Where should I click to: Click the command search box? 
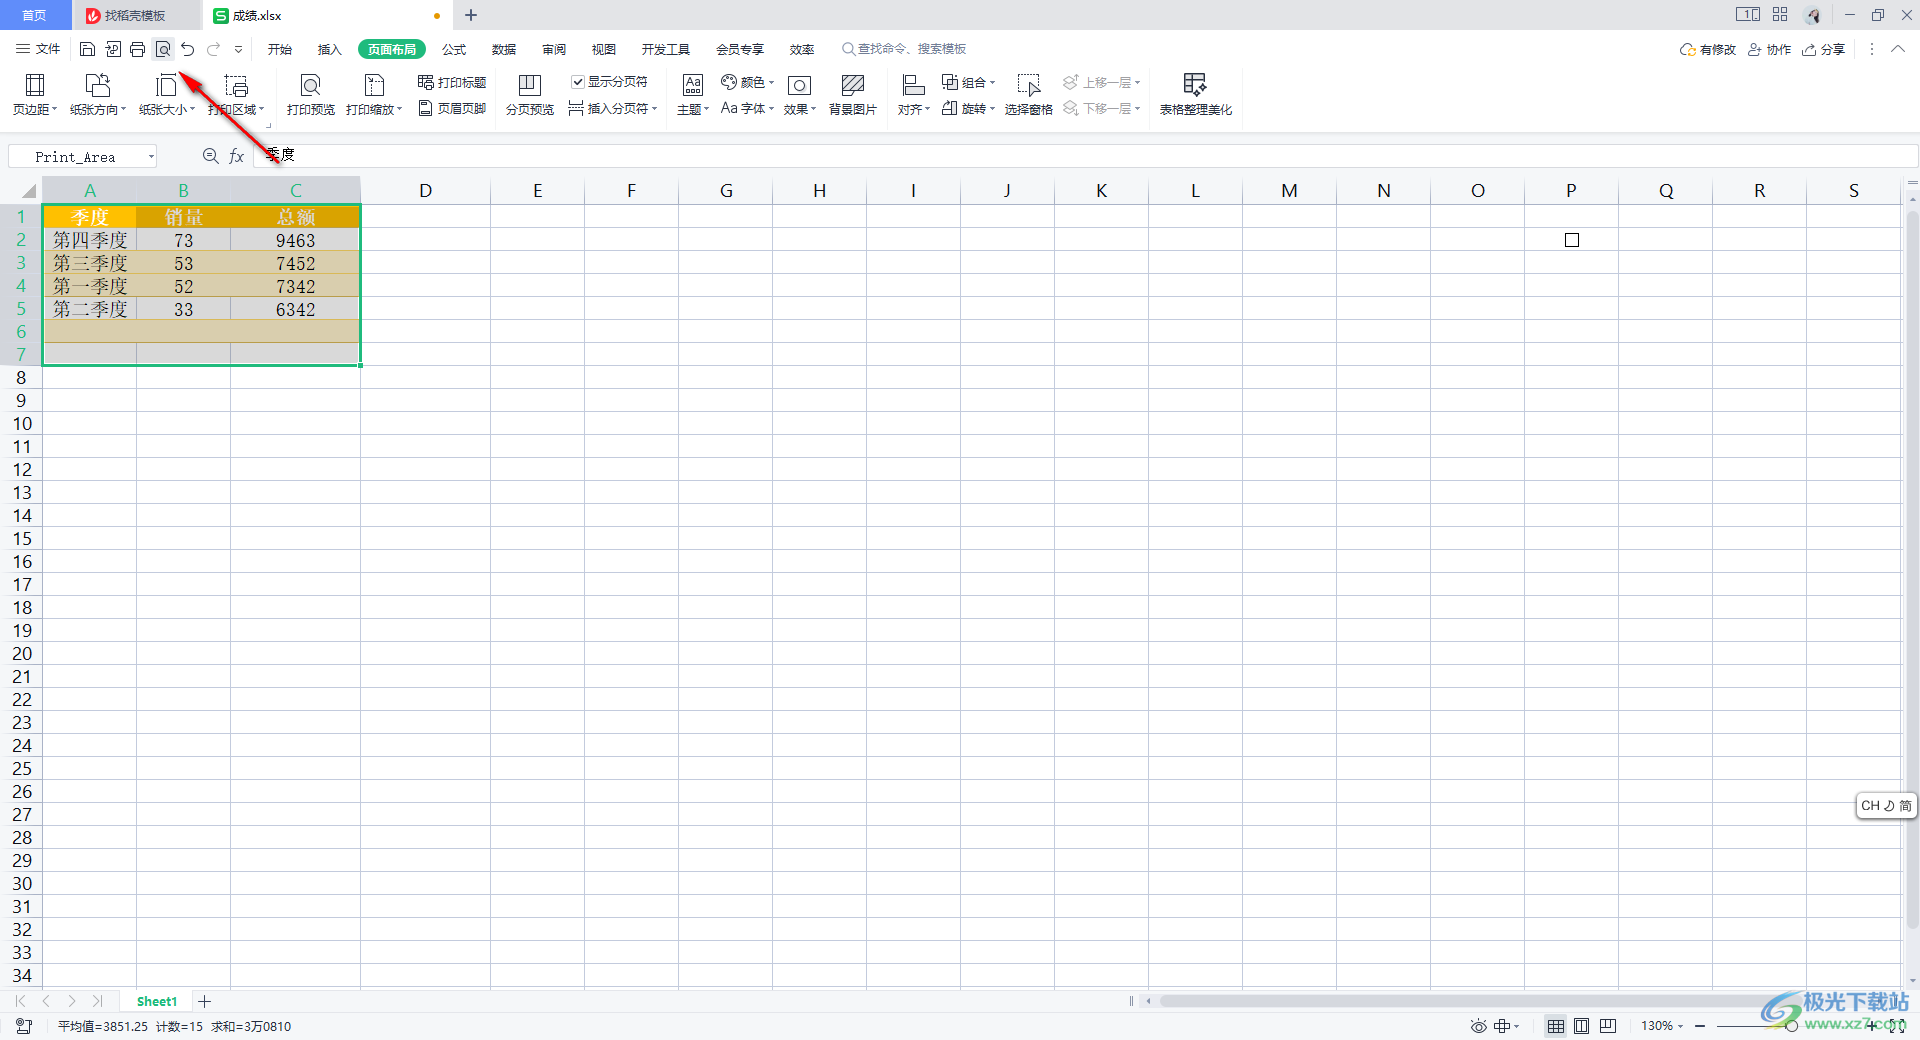point(905,49)
